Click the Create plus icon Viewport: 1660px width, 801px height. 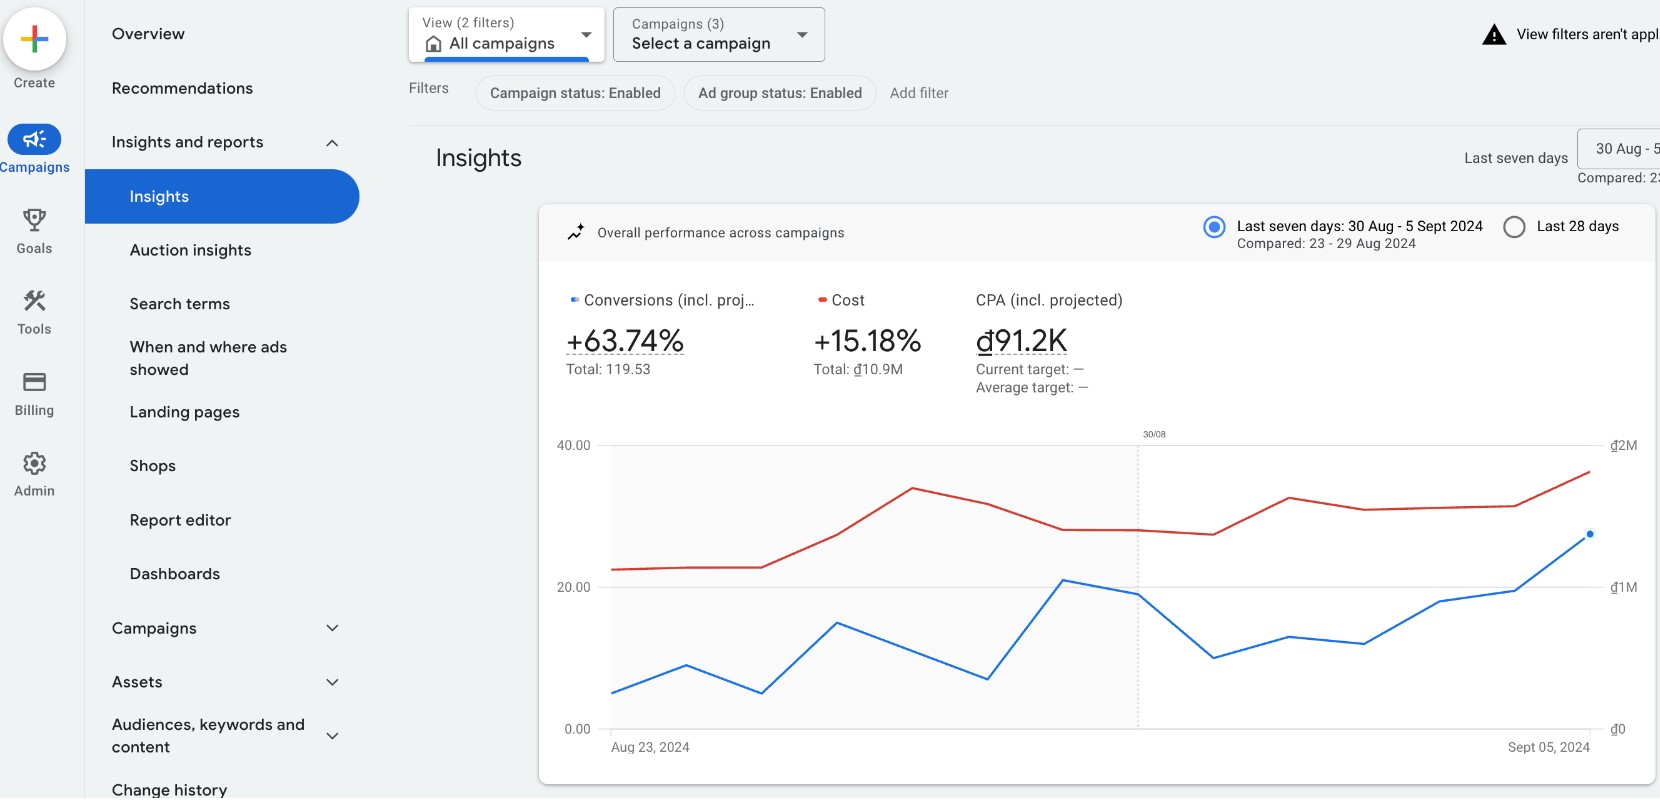34,40
